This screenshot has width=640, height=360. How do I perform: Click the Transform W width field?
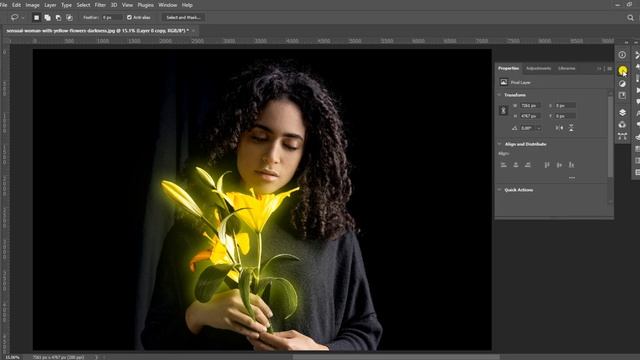(531, 106)
